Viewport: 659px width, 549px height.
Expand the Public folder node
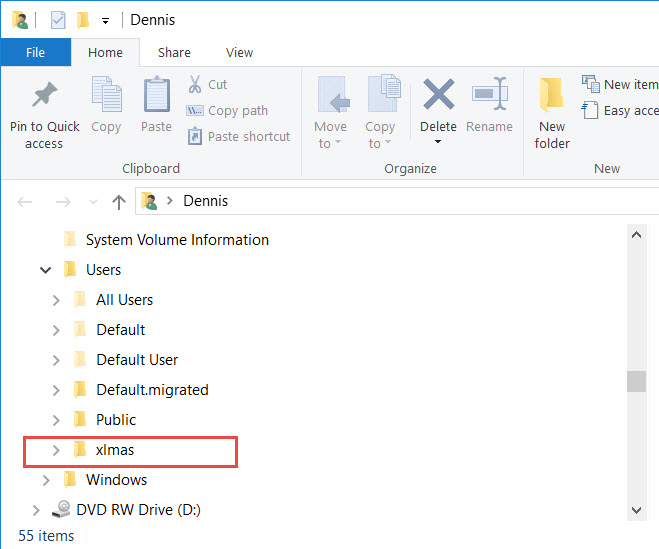tap(56, 420)
